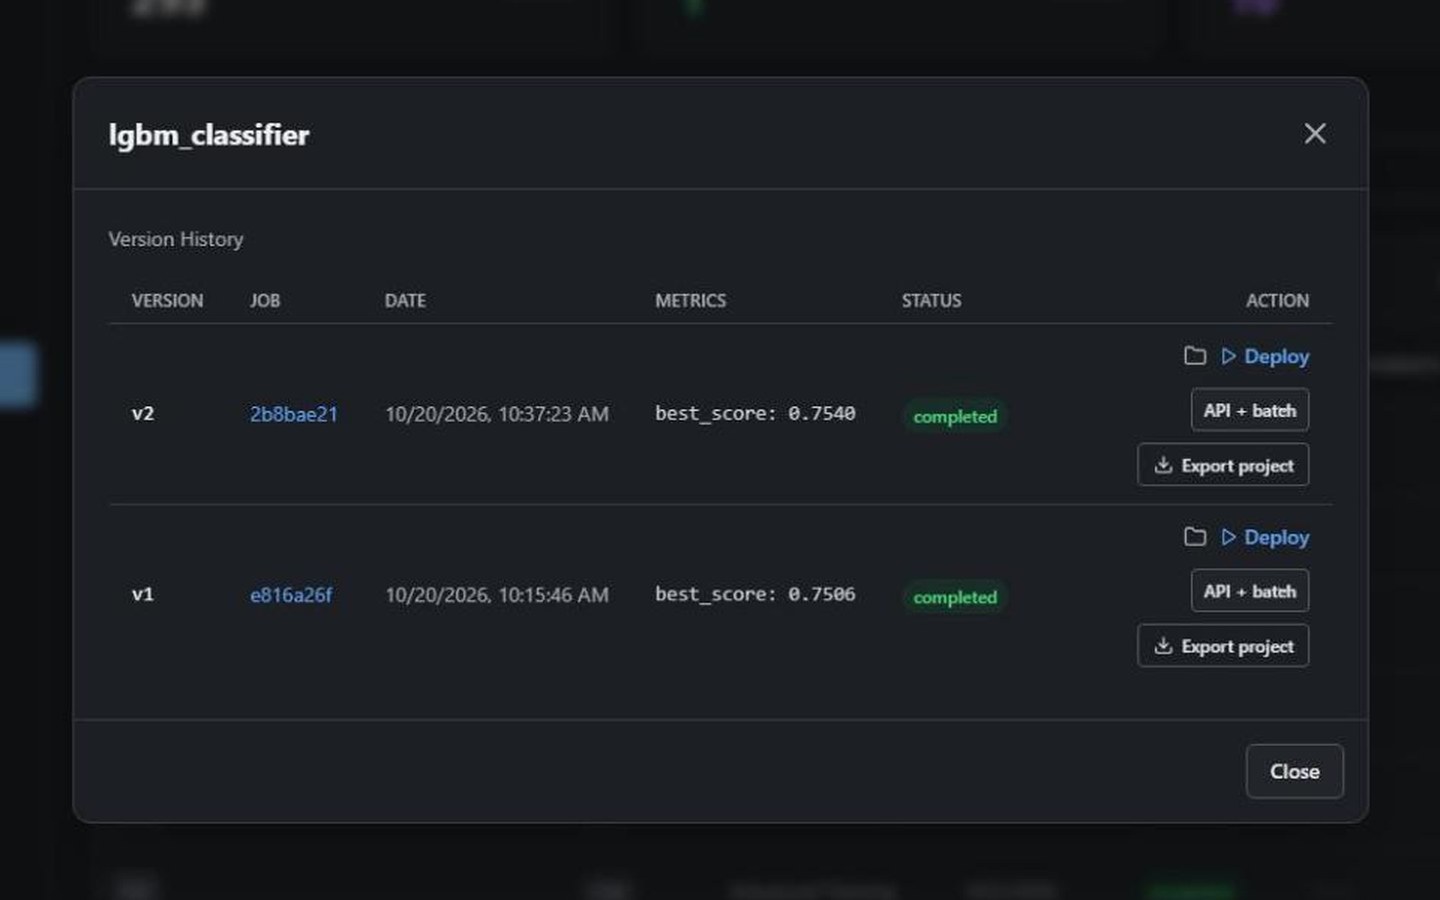Export project for version v1

(1223, 646)
